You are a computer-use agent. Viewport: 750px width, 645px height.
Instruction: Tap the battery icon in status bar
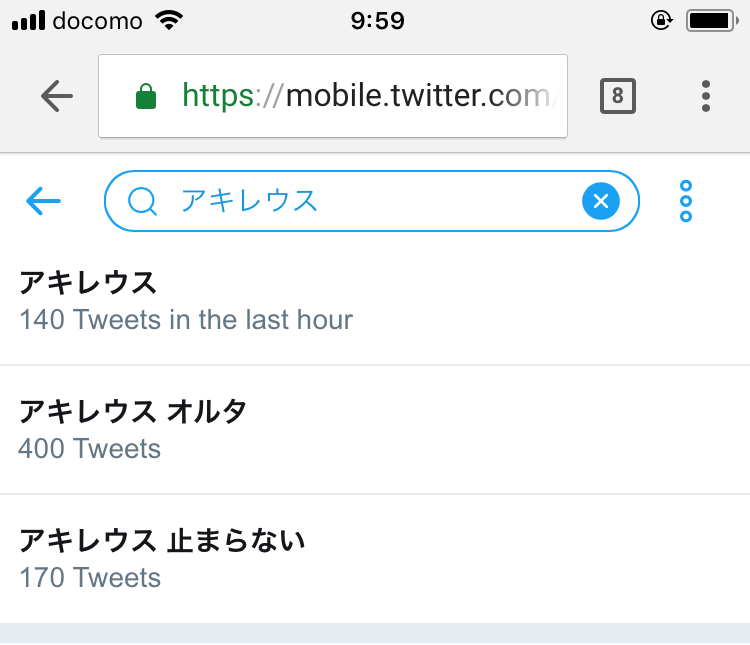[712, 20]
